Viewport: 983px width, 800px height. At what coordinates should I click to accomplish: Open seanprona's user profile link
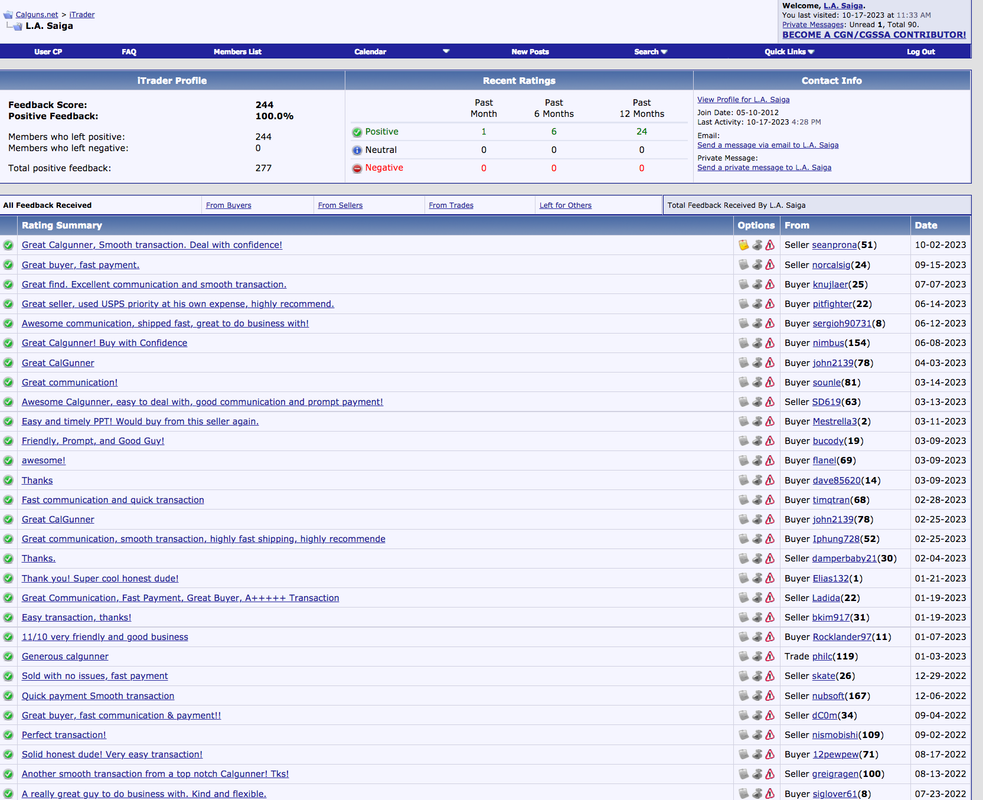[834, 245]
